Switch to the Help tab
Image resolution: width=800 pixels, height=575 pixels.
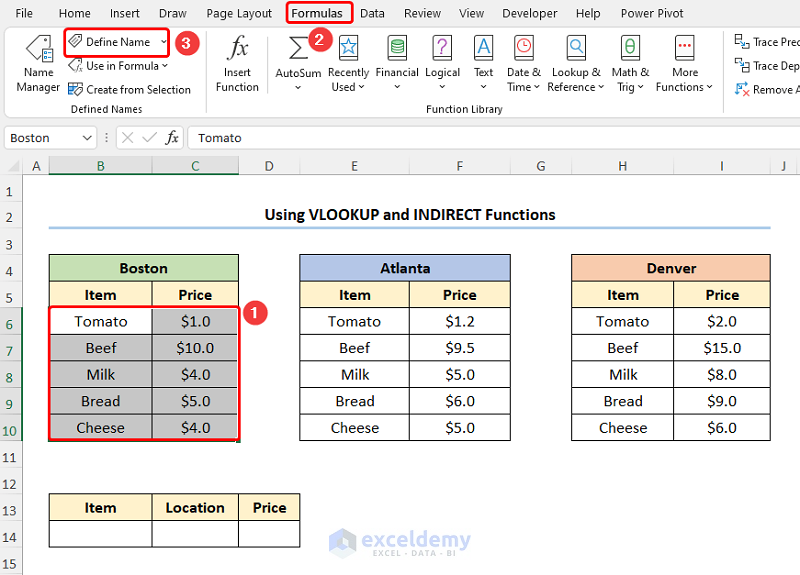point(588,13)
